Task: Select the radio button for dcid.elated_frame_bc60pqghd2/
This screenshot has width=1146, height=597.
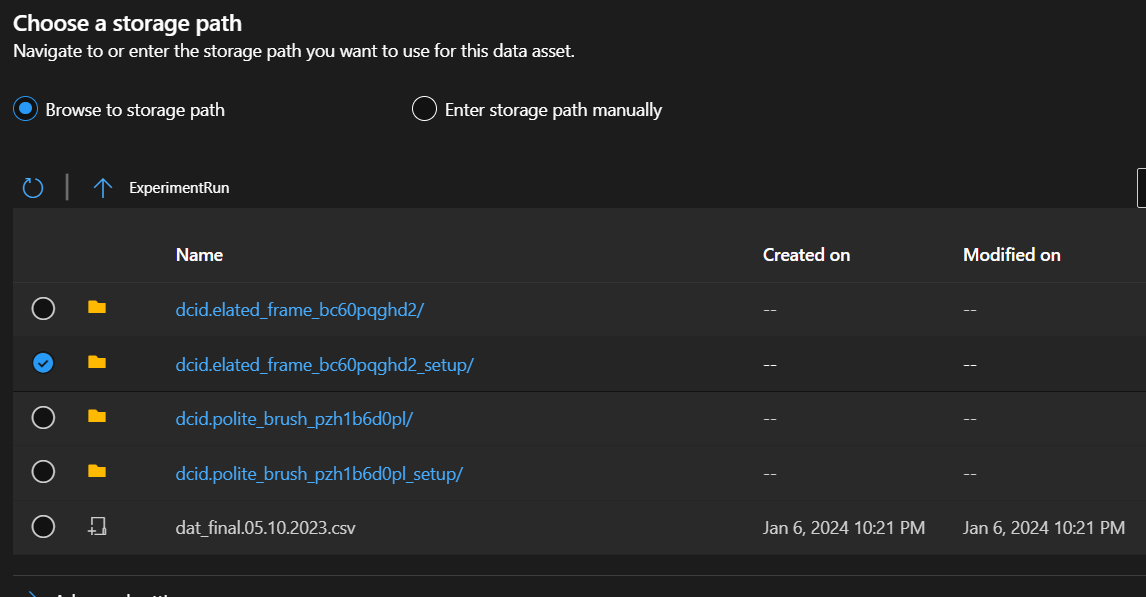Action: click(x=43, y=309)
